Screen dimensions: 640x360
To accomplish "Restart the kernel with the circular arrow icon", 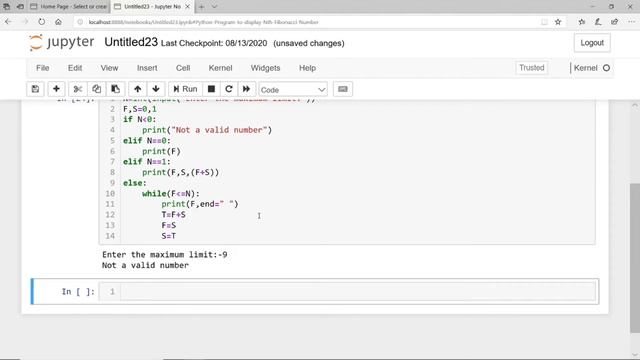I will [229, 89].
